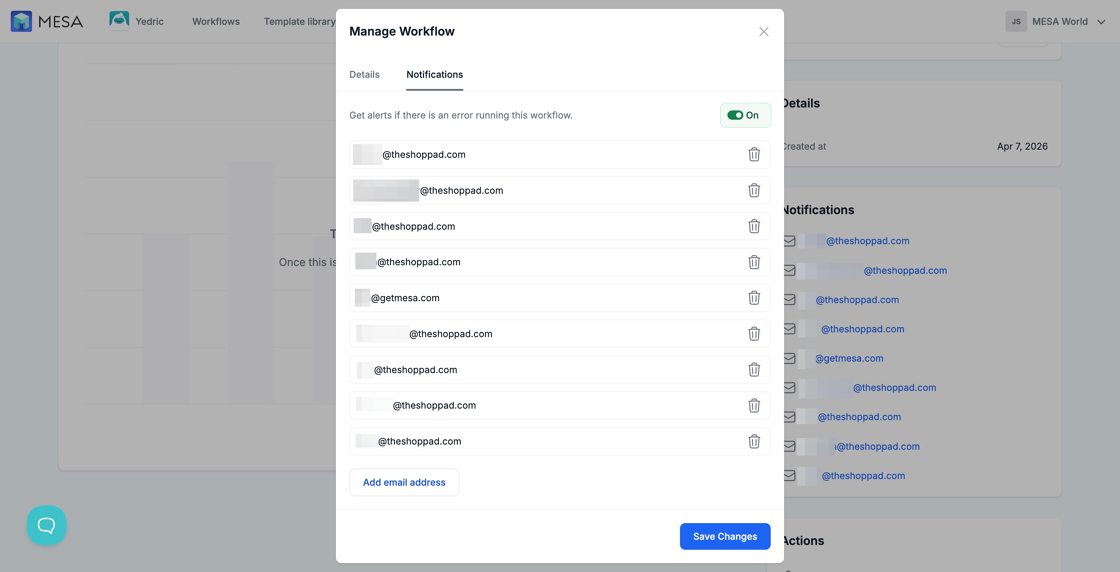Toggle error alerts On switch
Viewport: 1120px width, 572px height.
(x=744, y=115)
